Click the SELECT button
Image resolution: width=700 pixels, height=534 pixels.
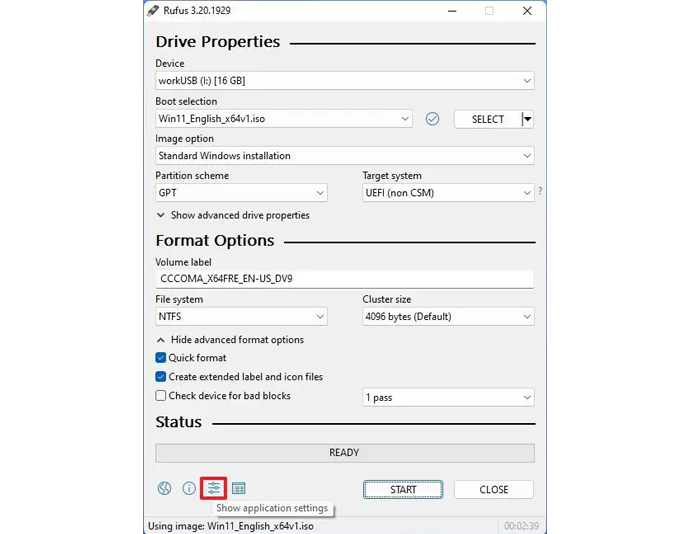488,119
